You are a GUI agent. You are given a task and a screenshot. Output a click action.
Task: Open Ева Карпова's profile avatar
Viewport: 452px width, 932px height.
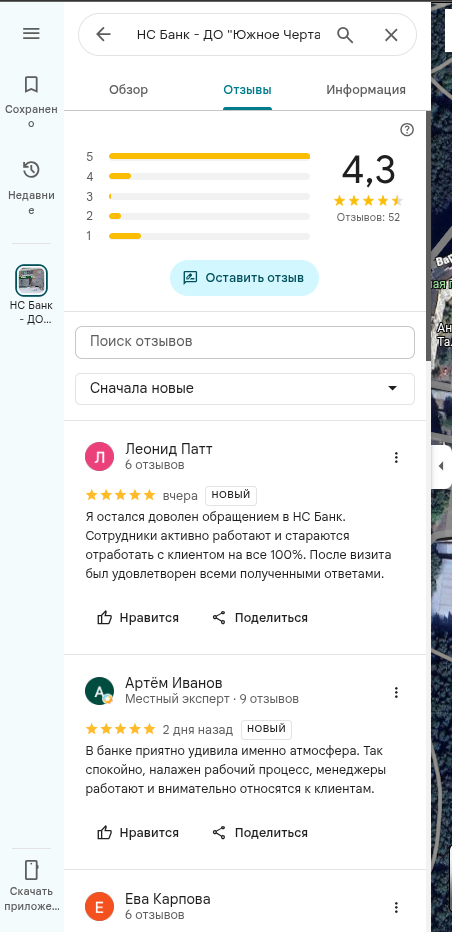tap(99, 906)
